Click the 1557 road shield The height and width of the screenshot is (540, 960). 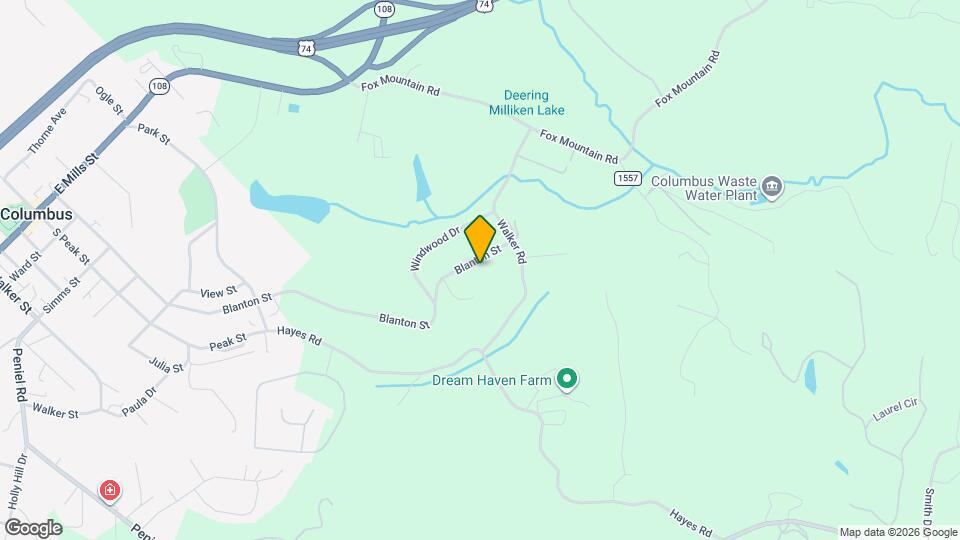(628, 178)
